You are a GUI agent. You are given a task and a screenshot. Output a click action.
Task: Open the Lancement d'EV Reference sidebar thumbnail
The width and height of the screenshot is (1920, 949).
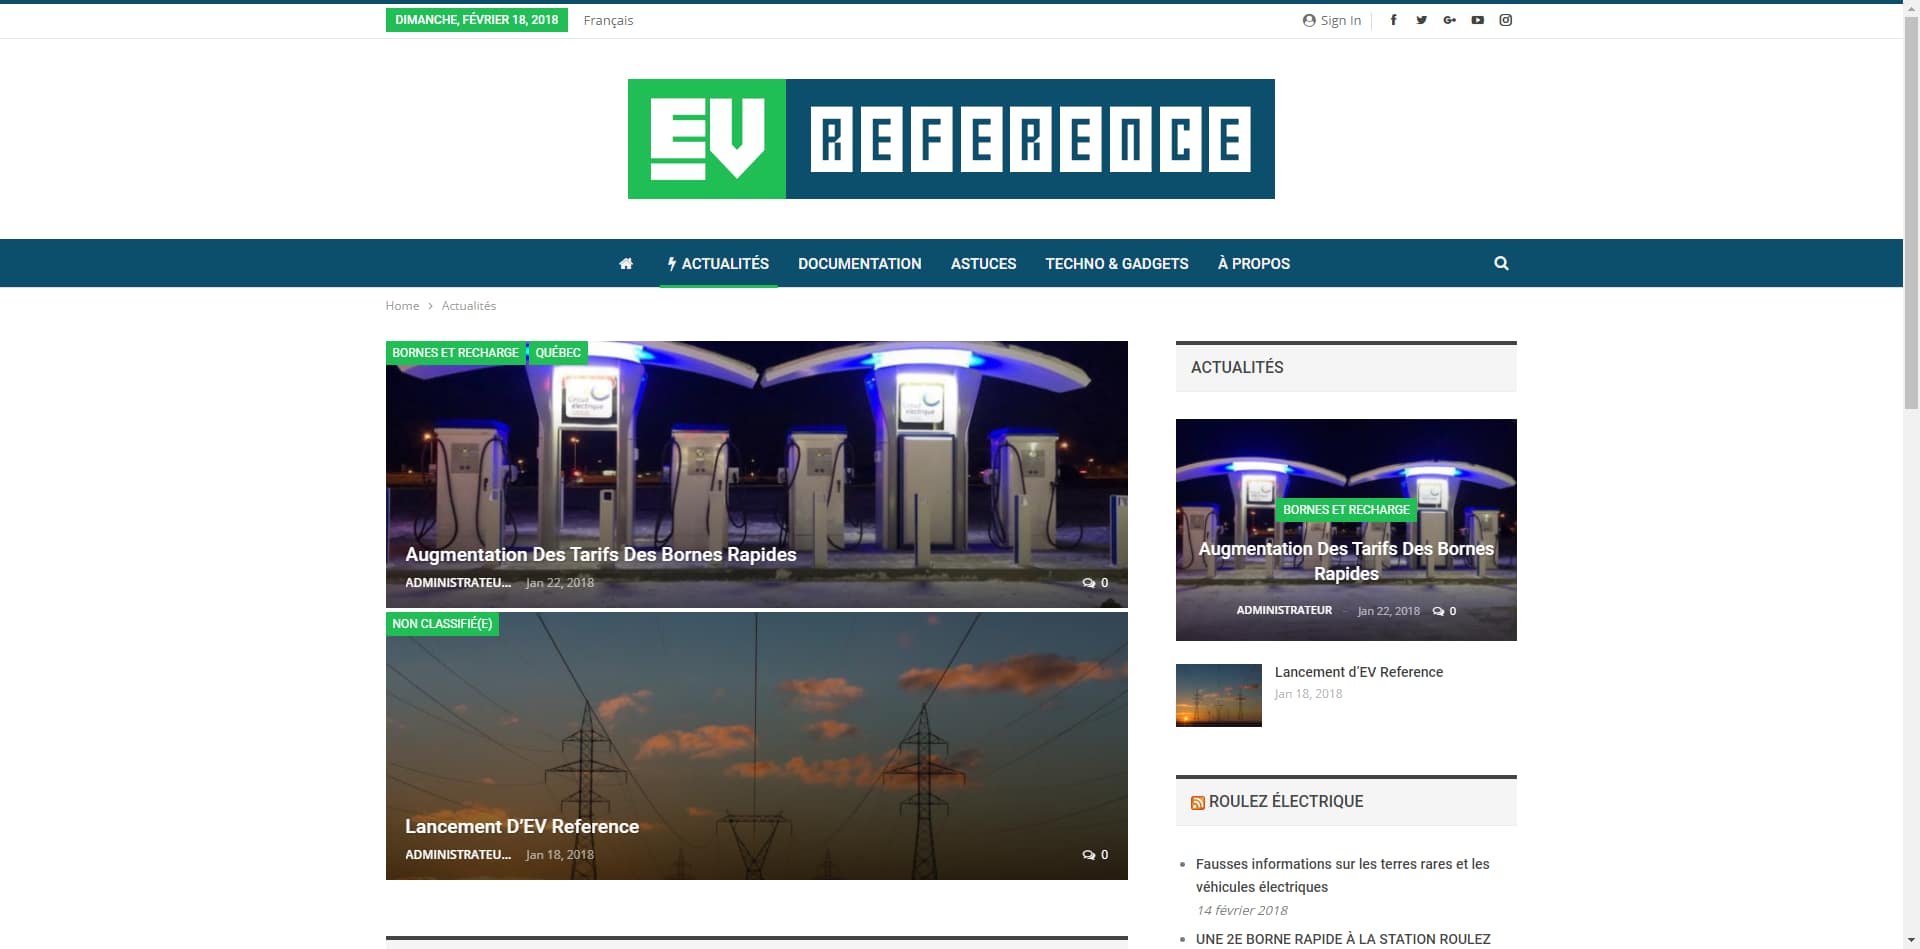1218,695
